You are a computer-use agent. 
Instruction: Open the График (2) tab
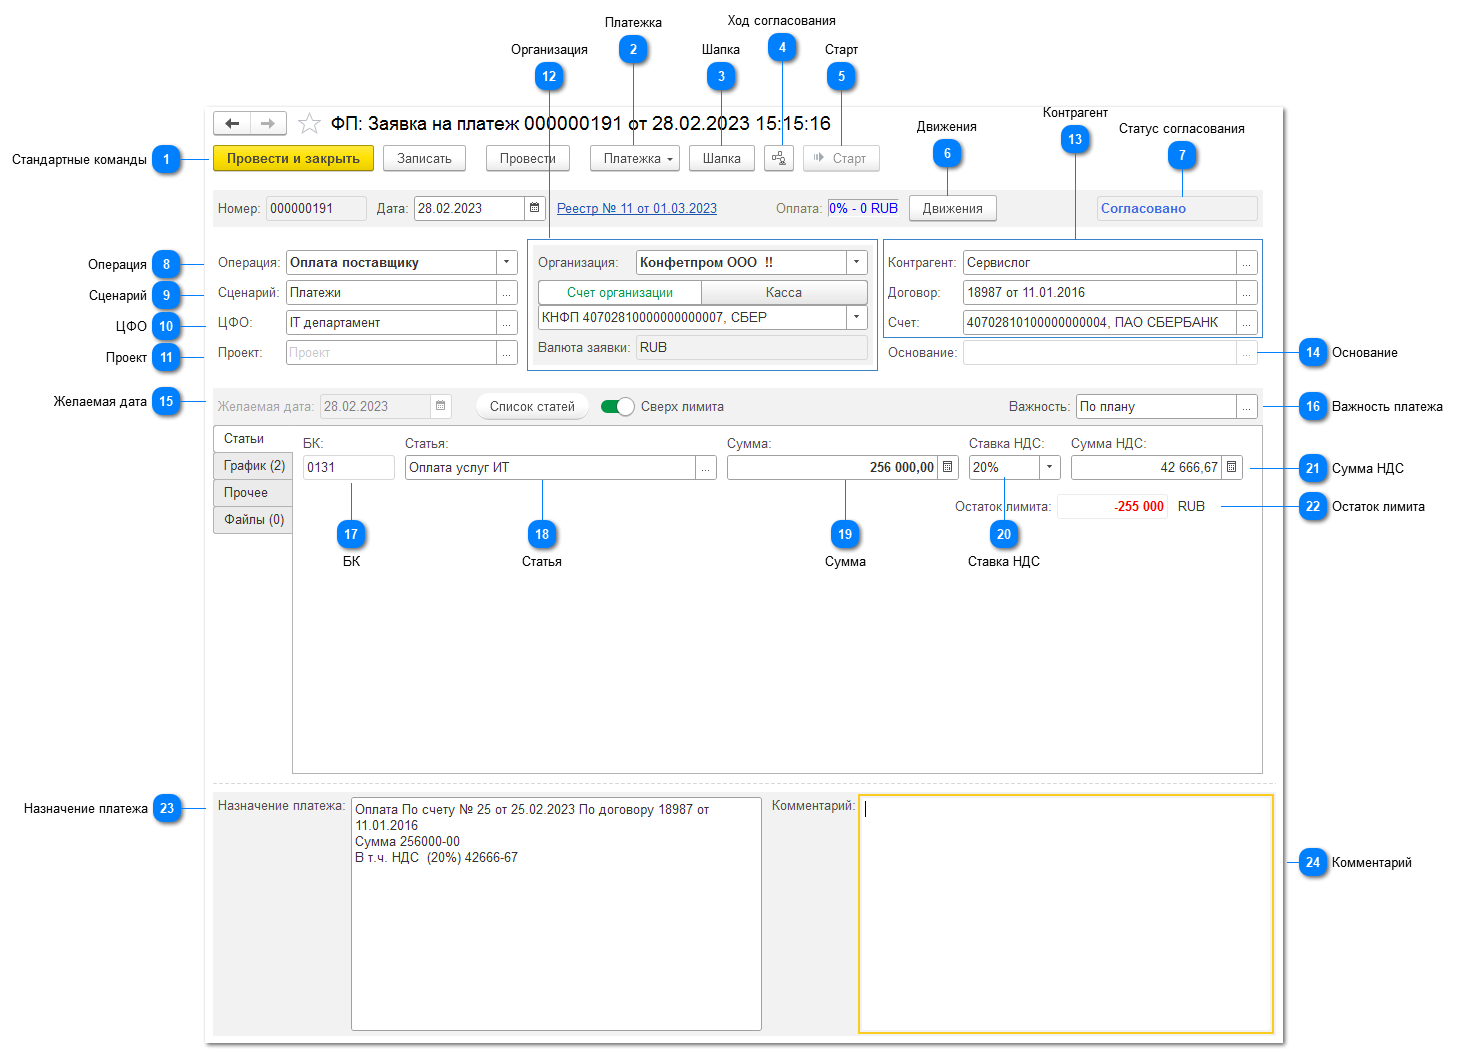[x=253, y=466]
